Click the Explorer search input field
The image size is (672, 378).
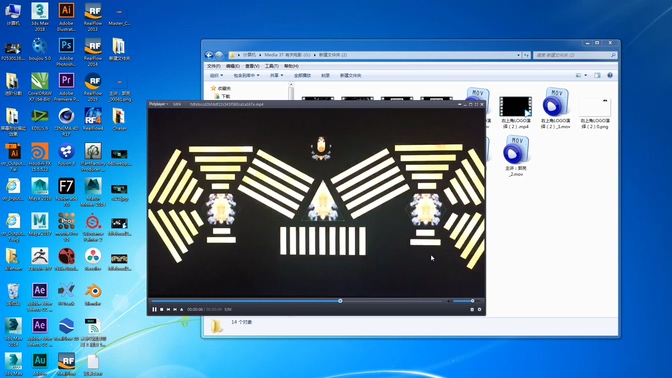575,55
